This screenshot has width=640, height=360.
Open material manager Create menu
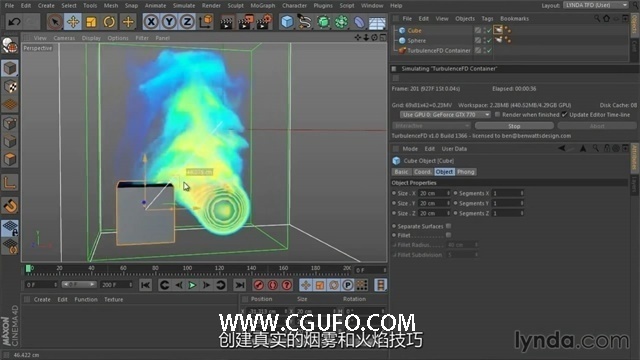coord(42,300)
